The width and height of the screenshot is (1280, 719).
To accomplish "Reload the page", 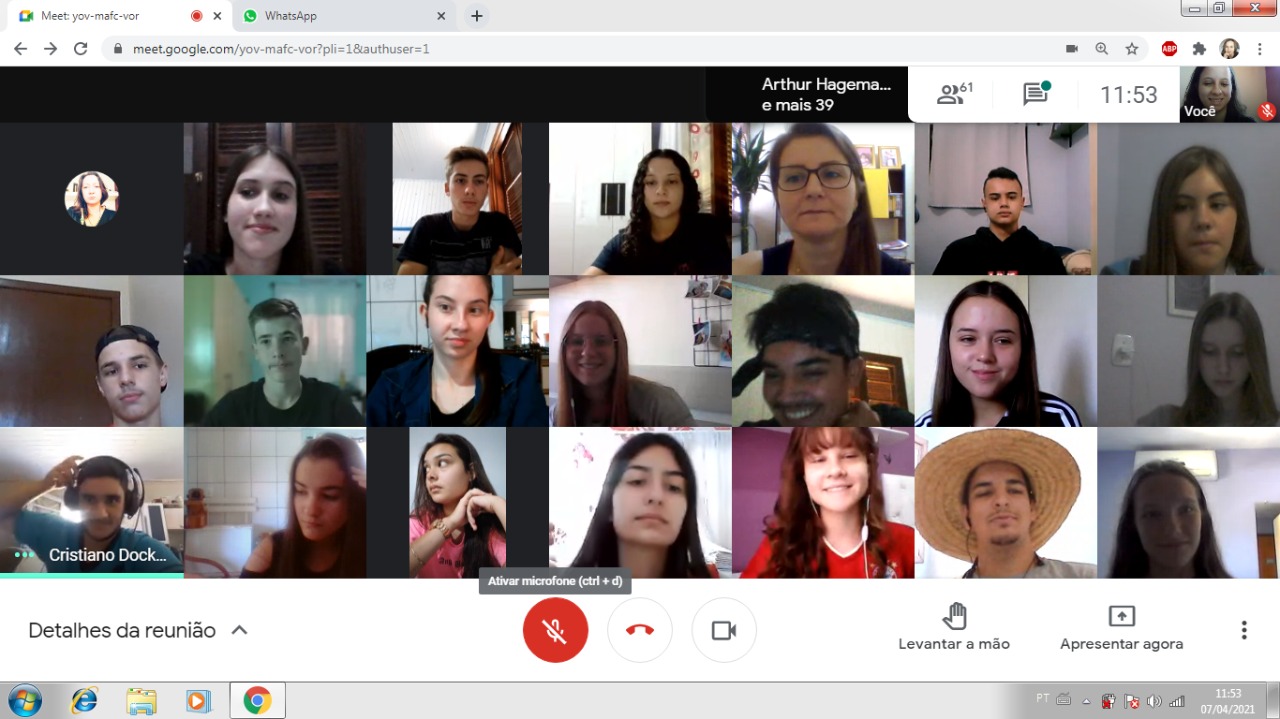I will (81, 48).
